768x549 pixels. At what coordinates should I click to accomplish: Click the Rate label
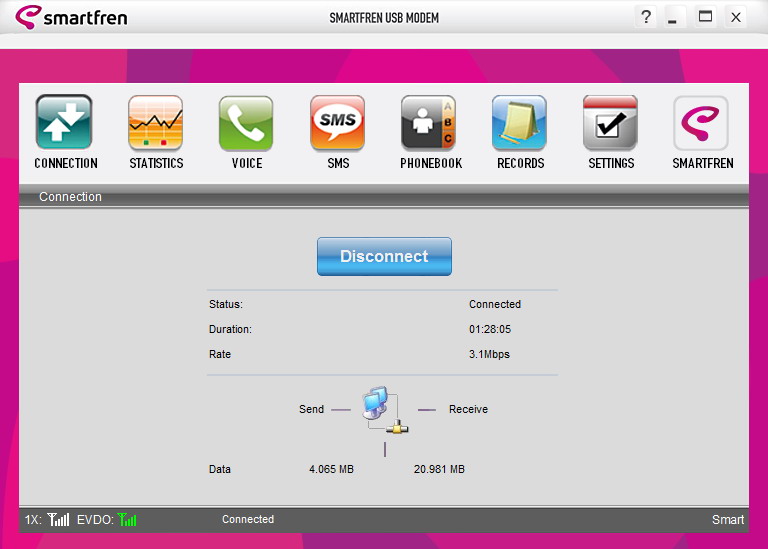pyautogui.click(x=220, y=354)
